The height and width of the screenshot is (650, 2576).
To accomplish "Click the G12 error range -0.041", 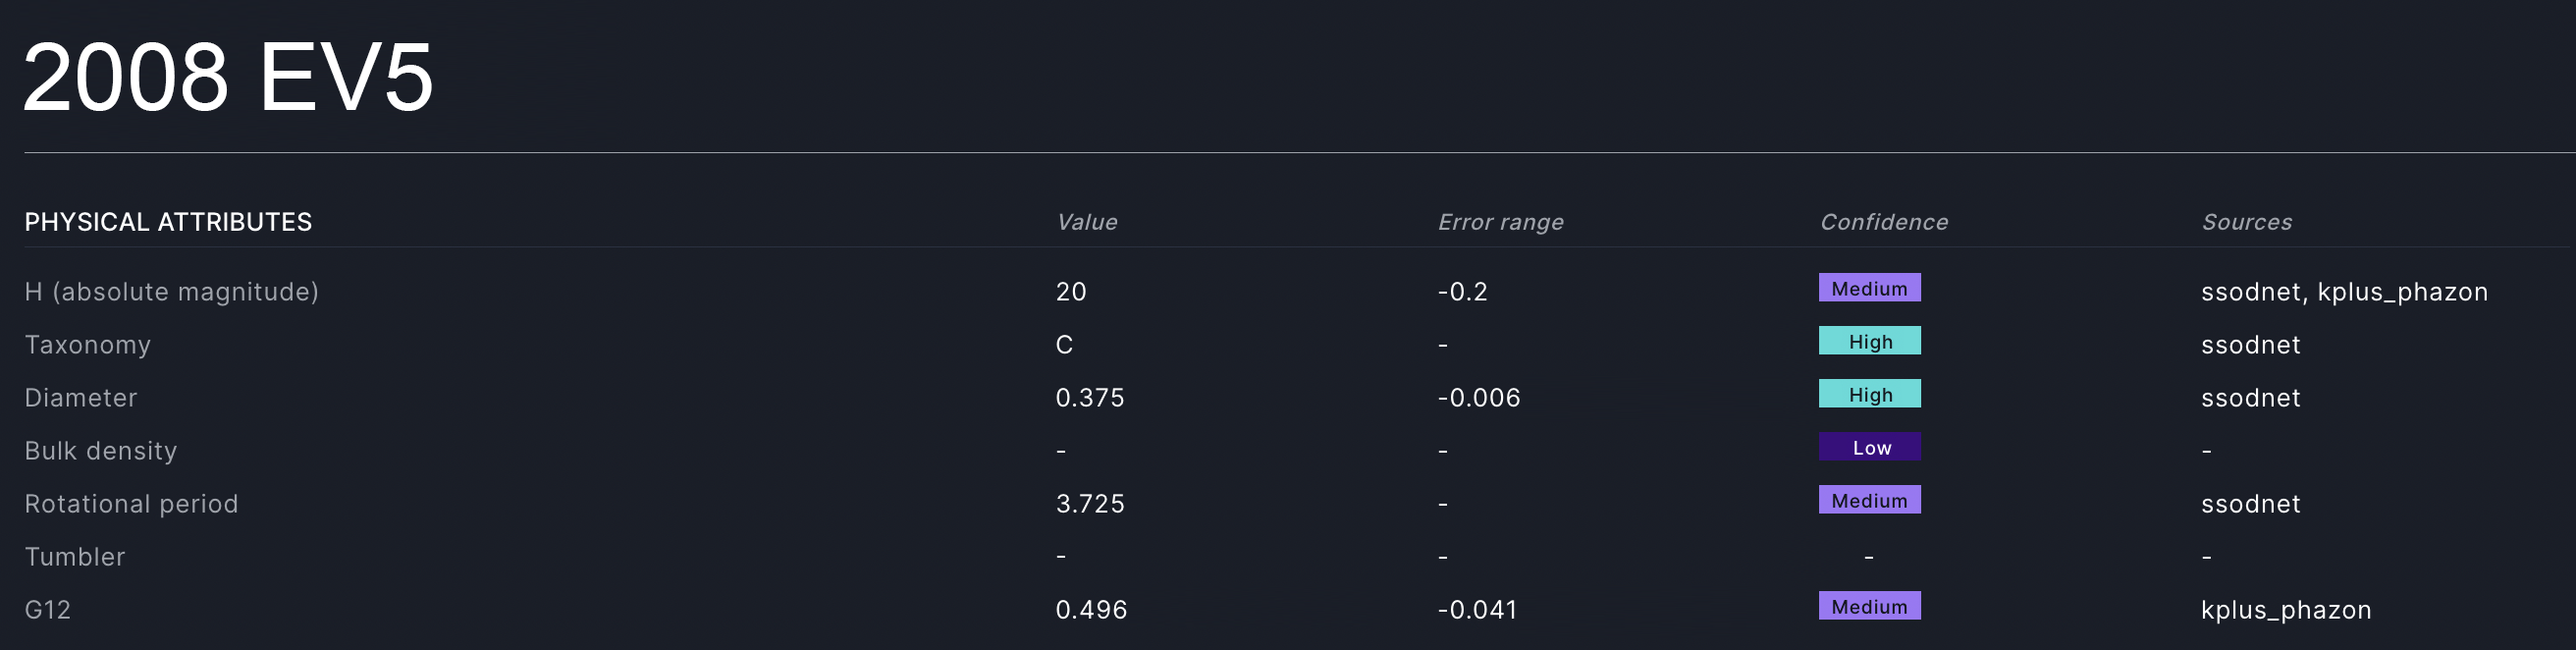I will 1477,610.
